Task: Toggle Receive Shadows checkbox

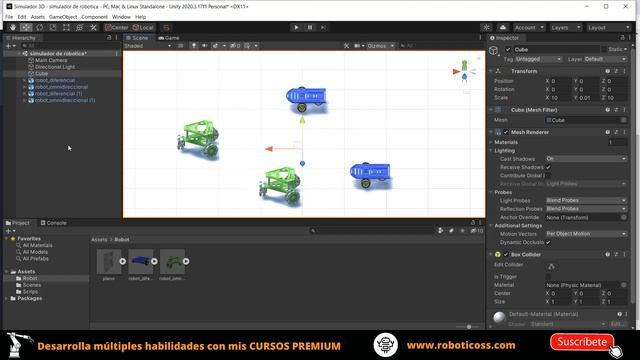Action: pos(548,167)
